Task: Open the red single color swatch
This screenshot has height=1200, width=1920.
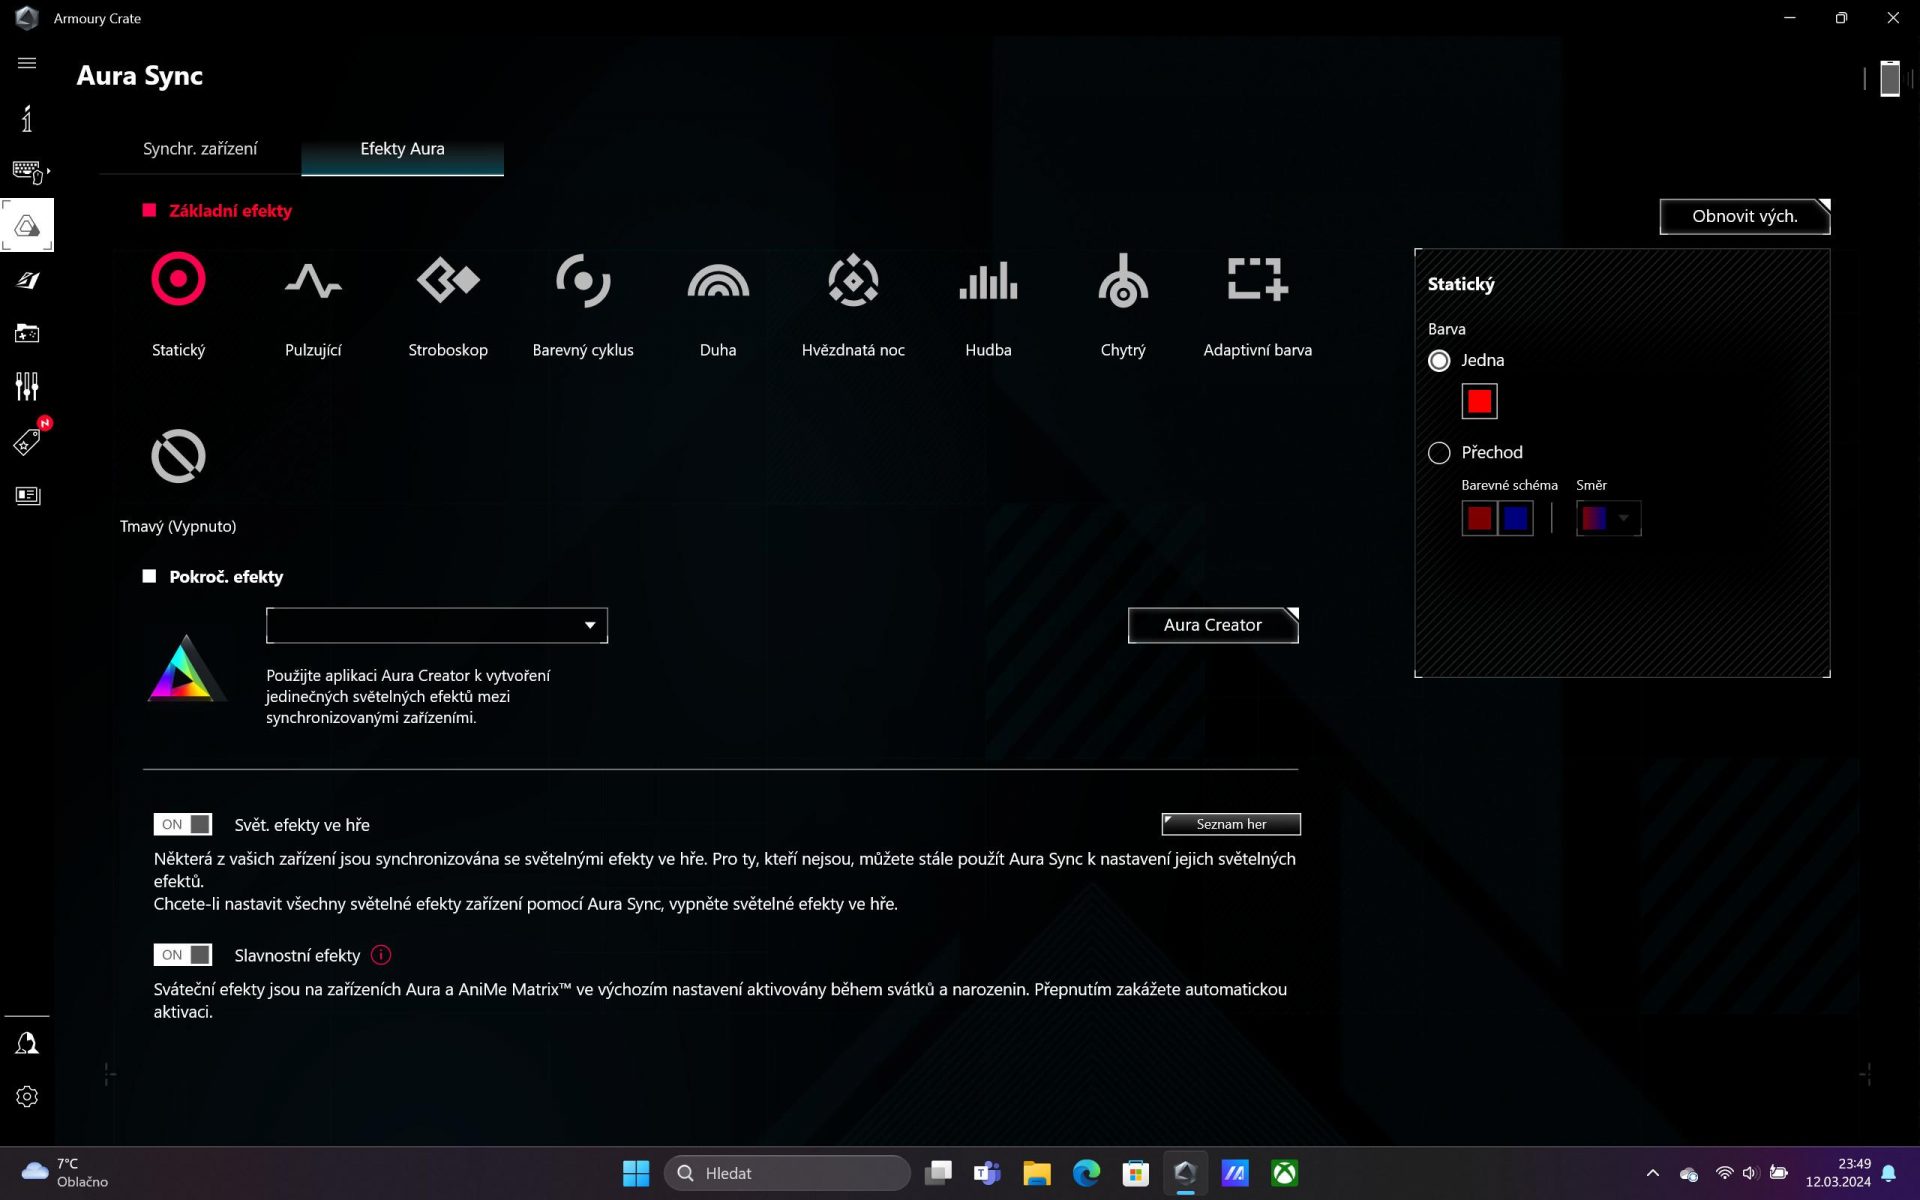Action: tap(1479, 401)
